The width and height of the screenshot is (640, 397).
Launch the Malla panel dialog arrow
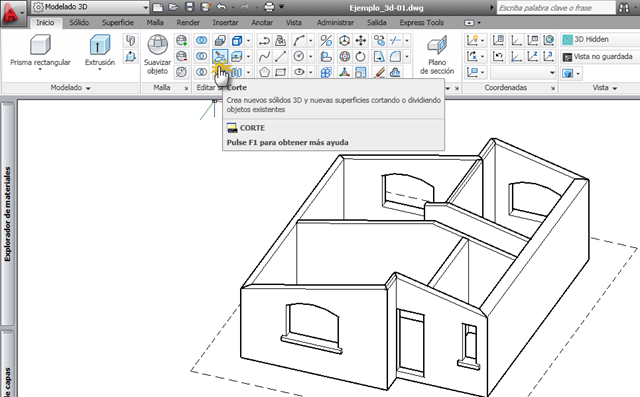[186, 88]
